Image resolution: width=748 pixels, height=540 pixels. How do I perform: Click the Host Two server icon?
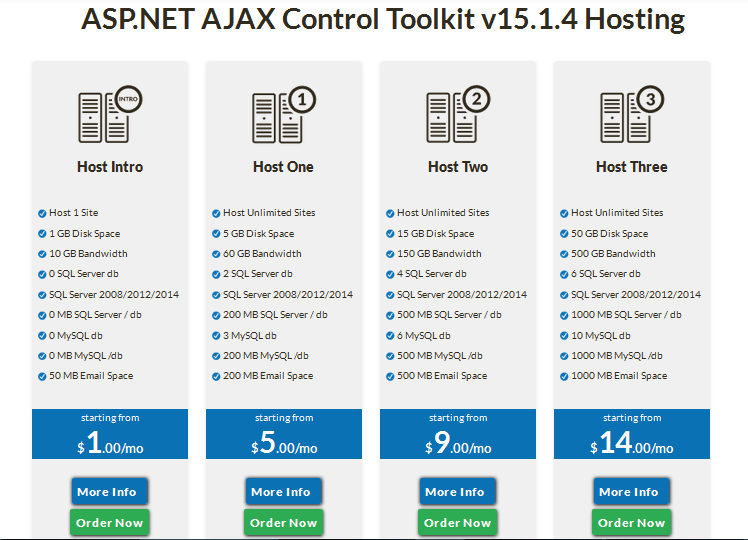[x=458, y=114]
